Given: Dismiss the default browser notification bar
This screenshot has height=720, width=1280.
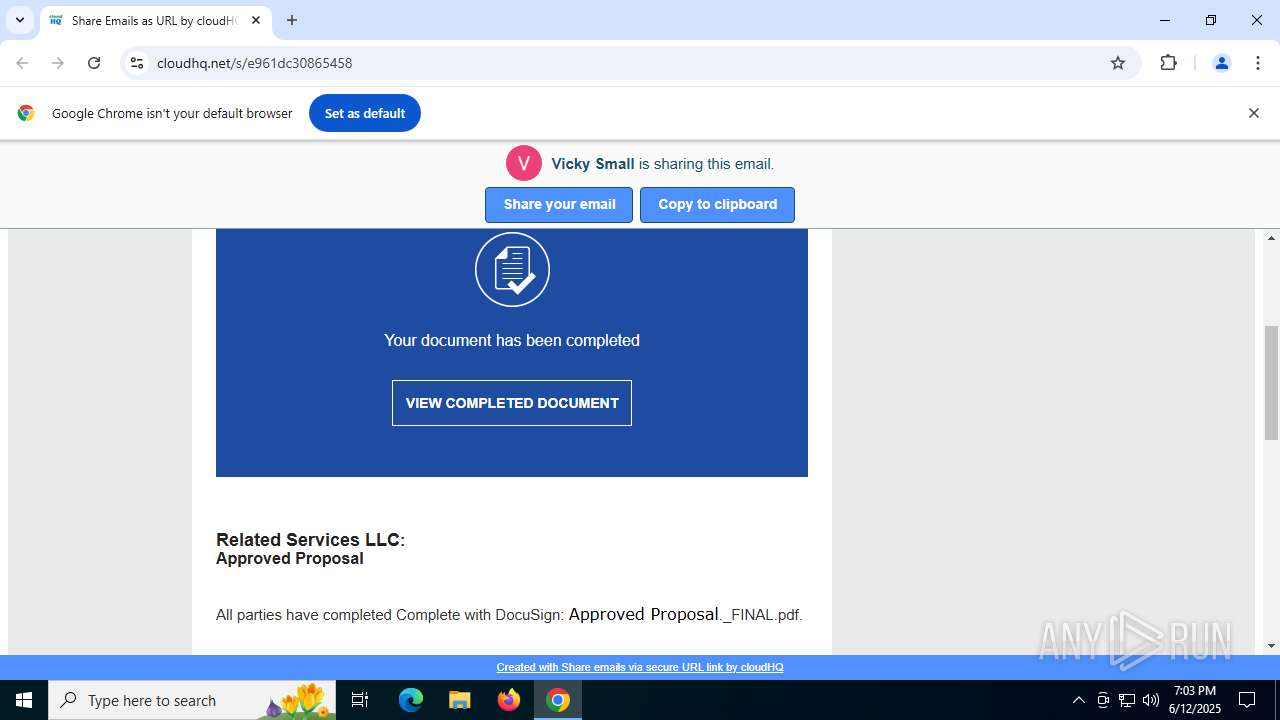Looking at the screenshot, I should coord(1253,113).
